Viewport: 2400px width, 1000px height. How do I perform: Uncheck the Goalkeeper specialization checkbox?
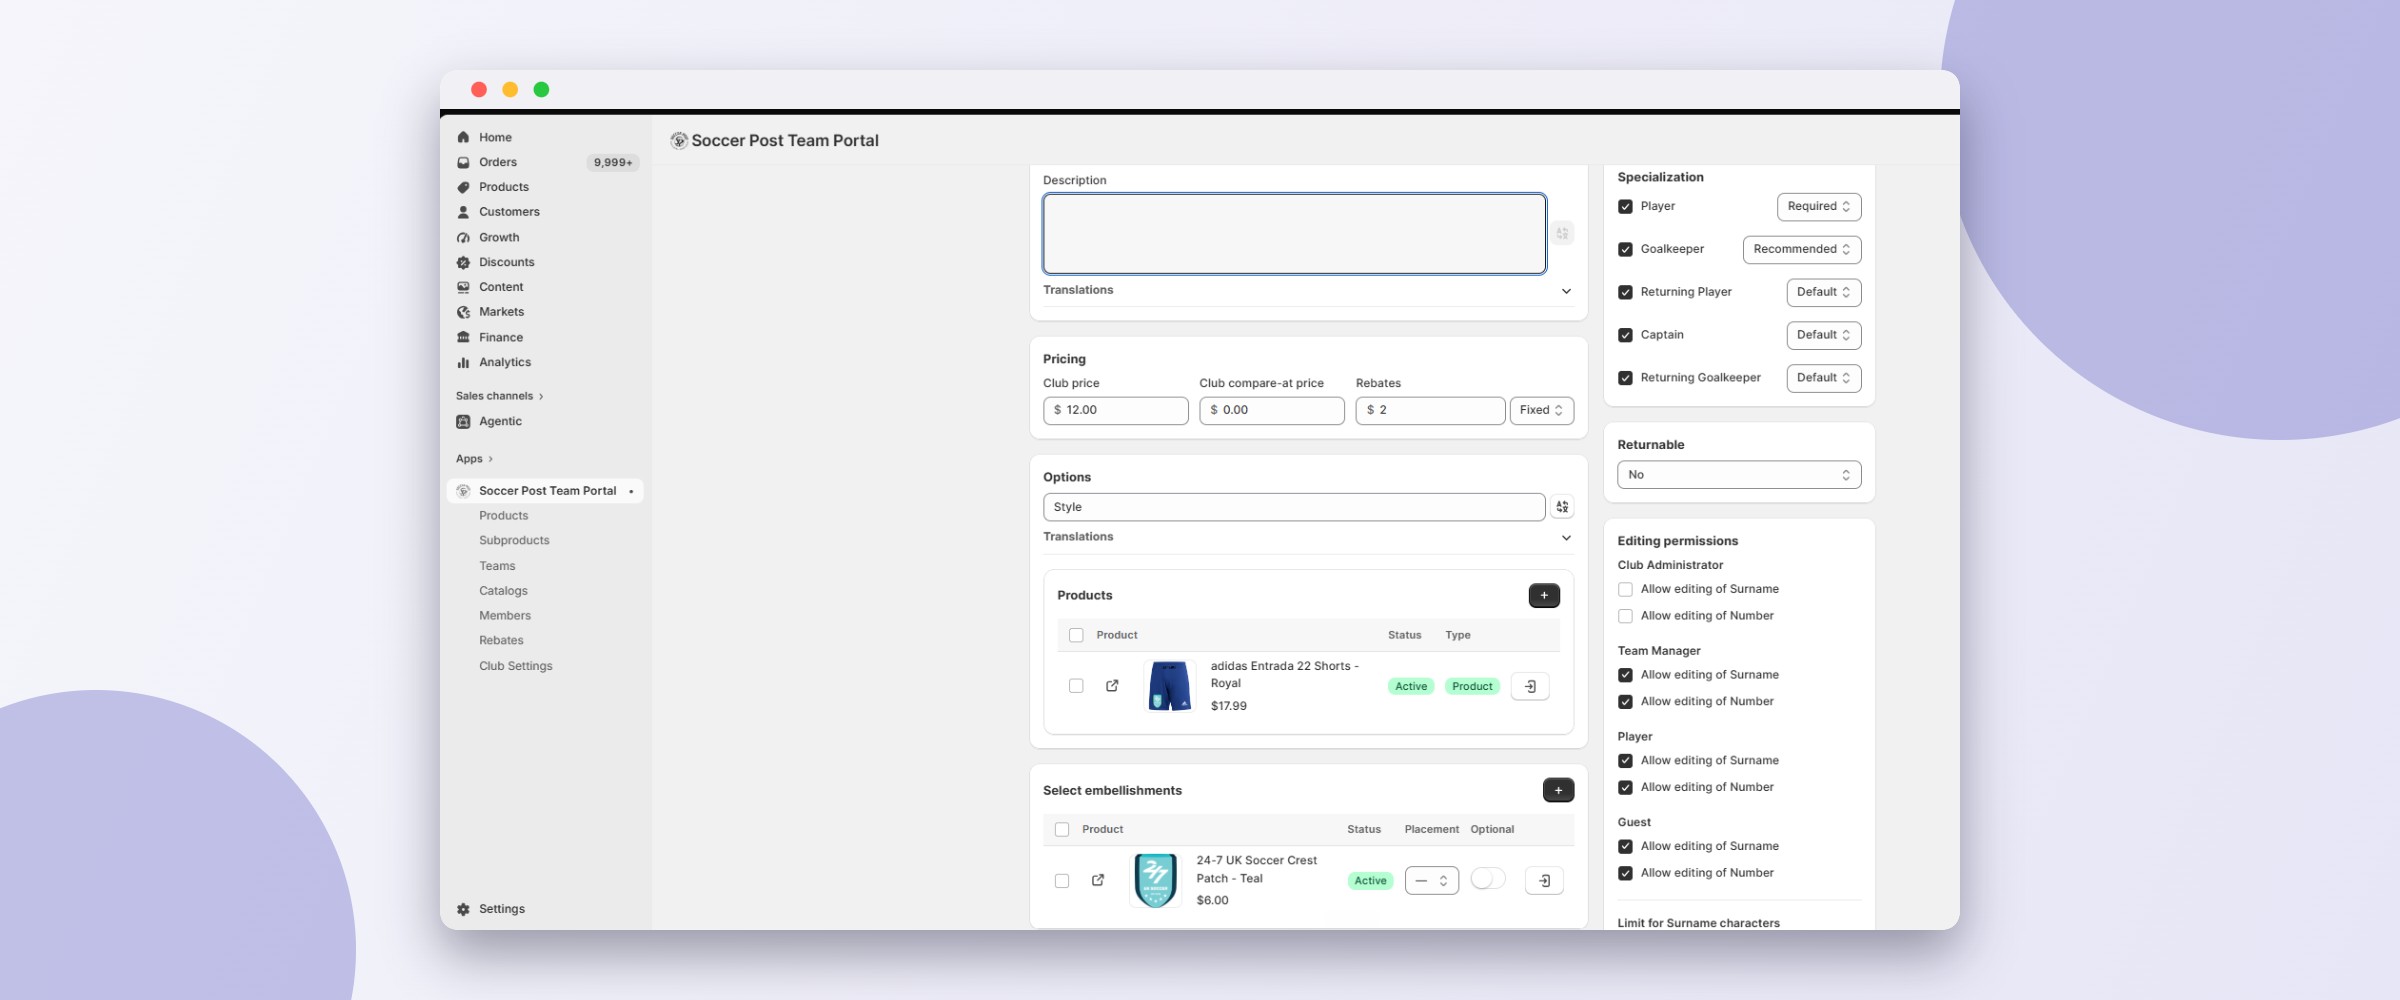point(1625,249)
